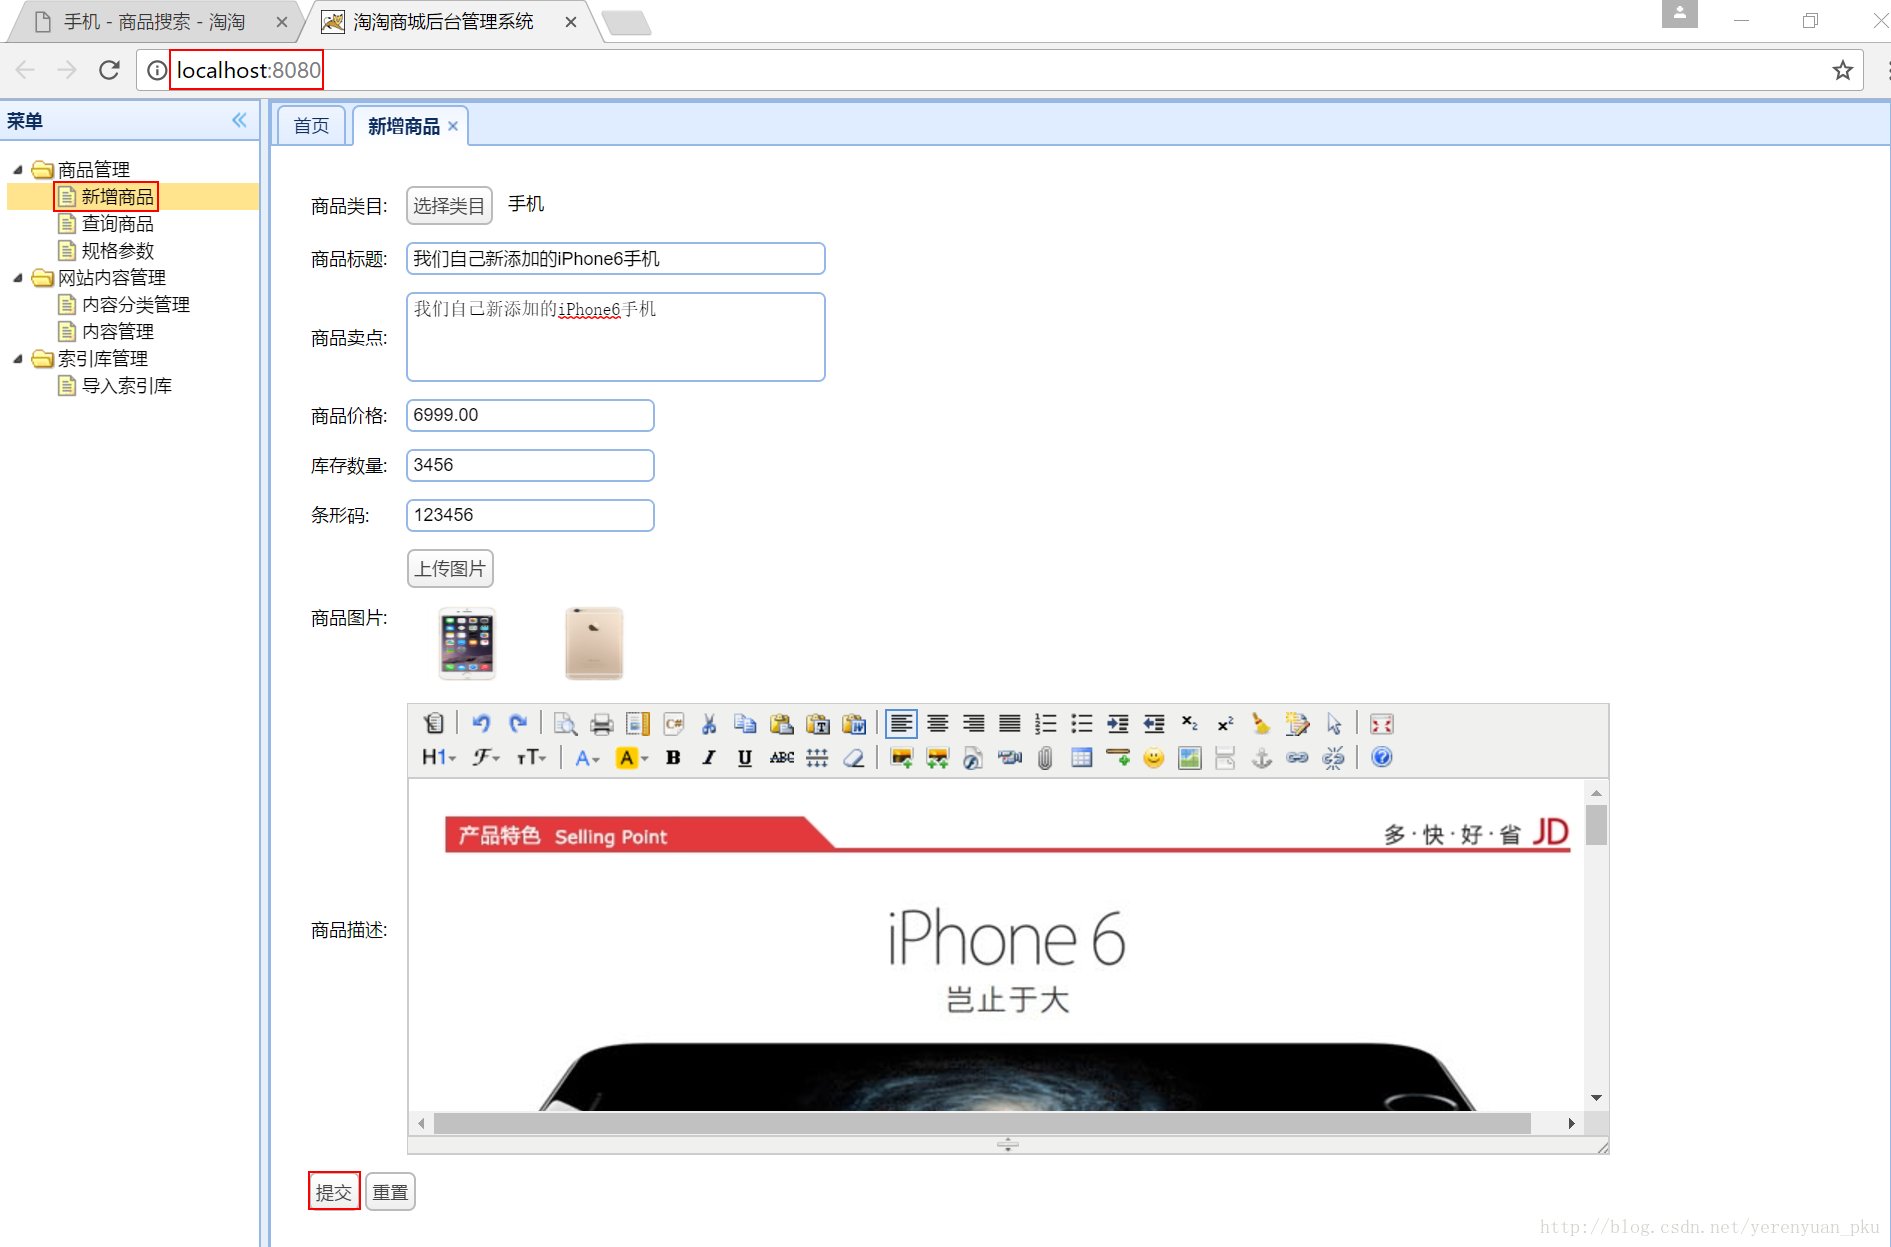The width and height of the screenshot is (1891, 1247).
Task: Collapse the 菜单 side panel
Action: [x=239, y=120]
